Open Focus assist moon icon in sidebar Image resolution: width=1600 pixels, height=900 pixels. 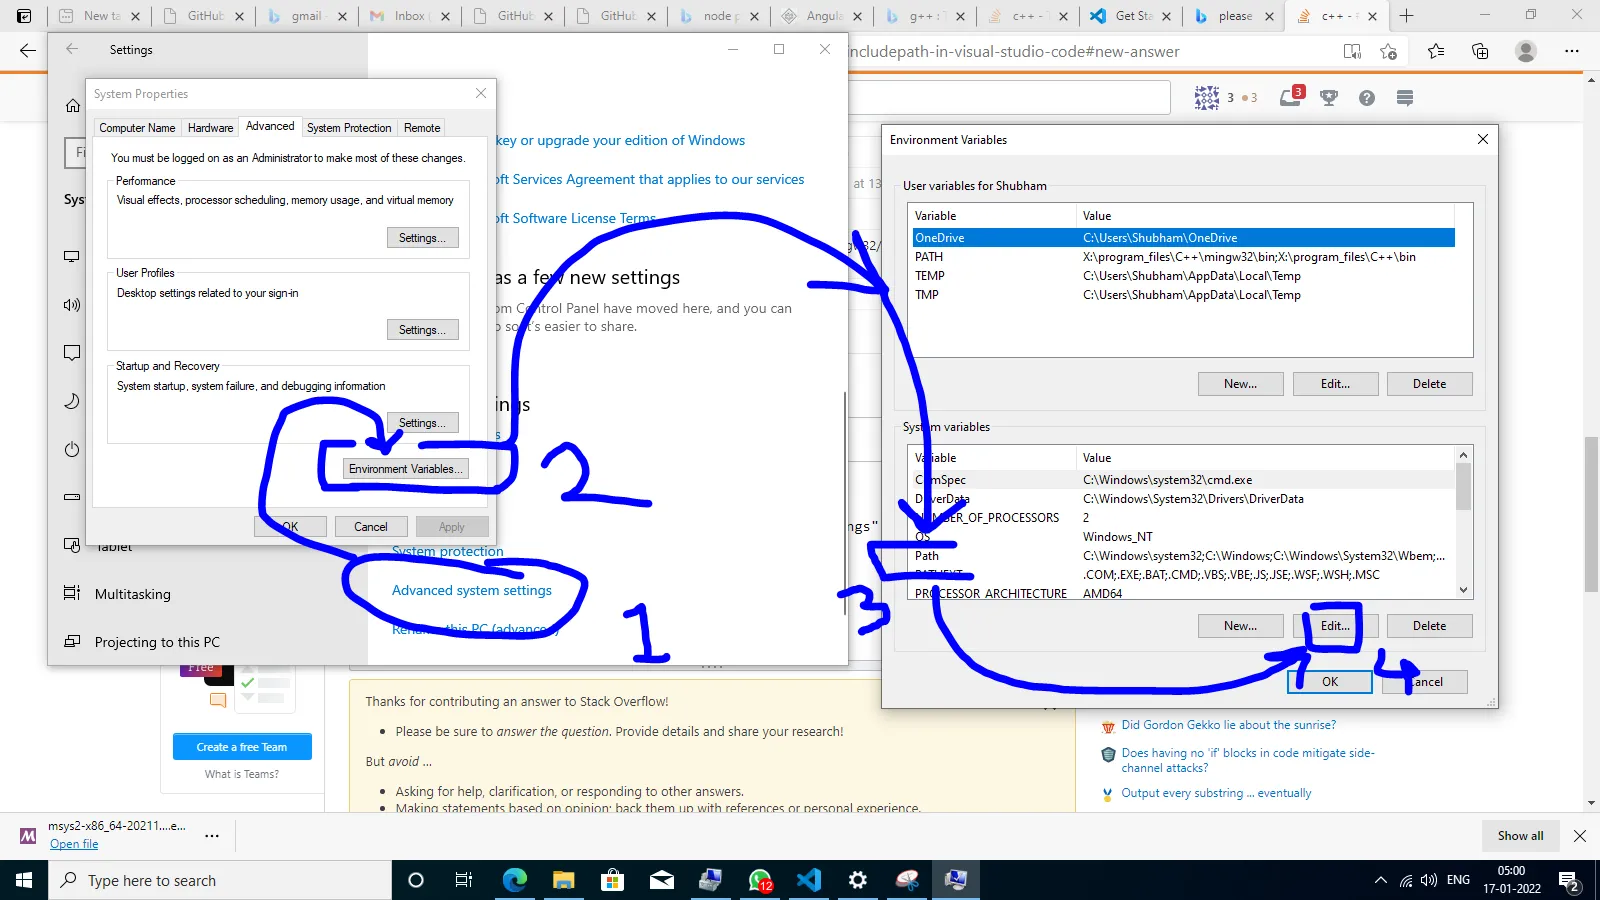pyautogui.click(x=72, y=401)
